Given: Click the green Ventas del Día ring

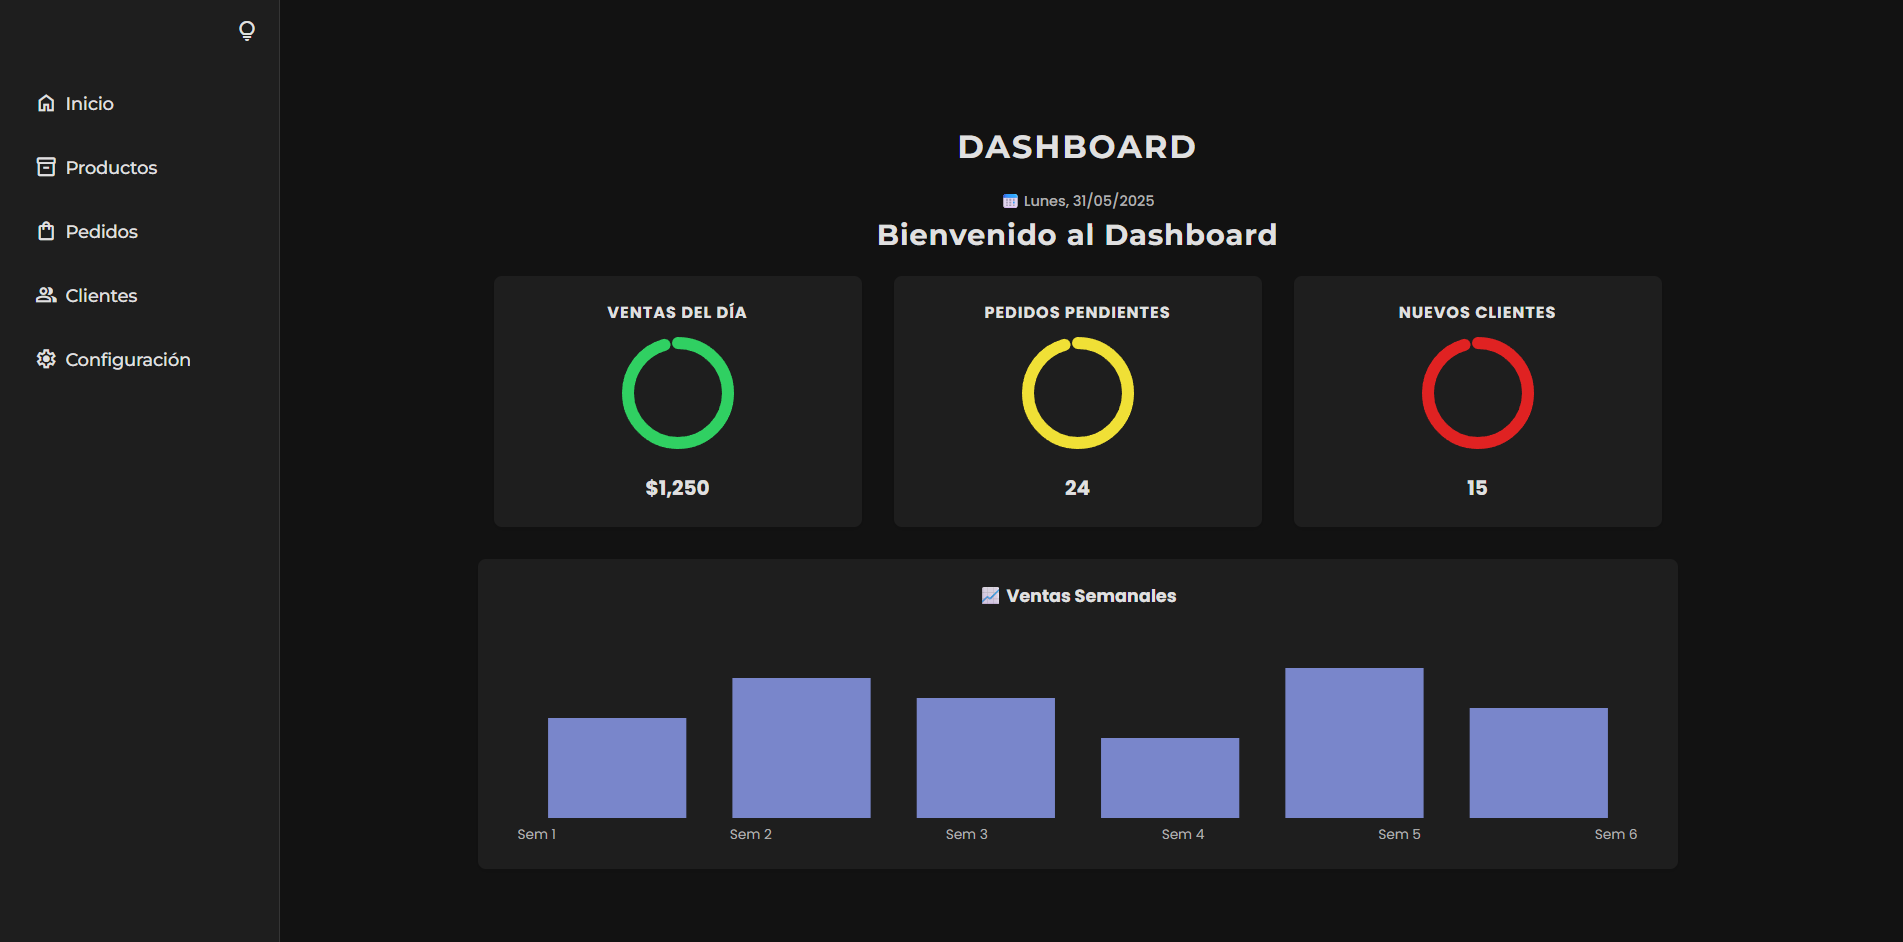Looking at the screenshot, I should [x=678, y=393].
